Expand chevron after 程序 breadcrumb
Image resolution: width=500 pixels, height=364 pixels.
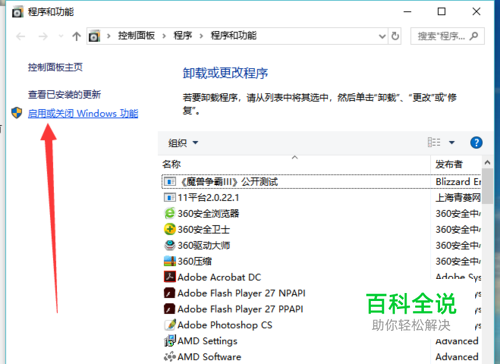point(201,36)
